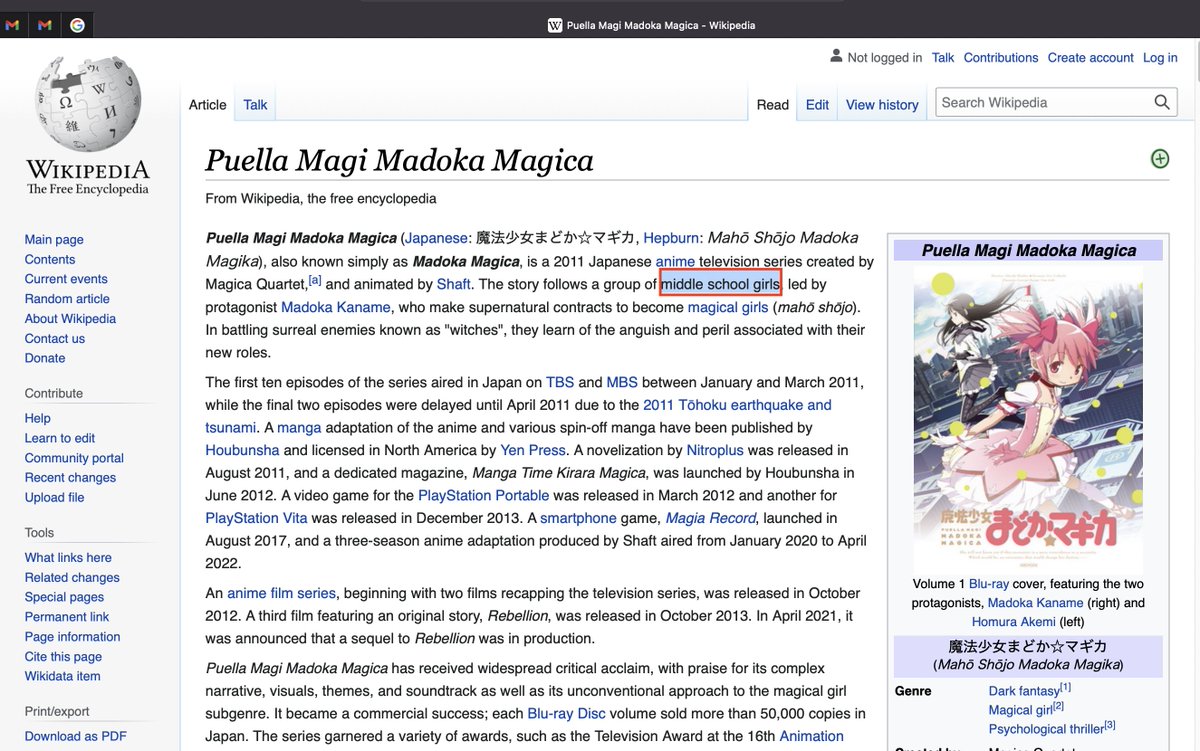This screenshot has height=751, width=1200.
Task: Click the Wikipedia globe logo
Action: click(x=88, y=104)
